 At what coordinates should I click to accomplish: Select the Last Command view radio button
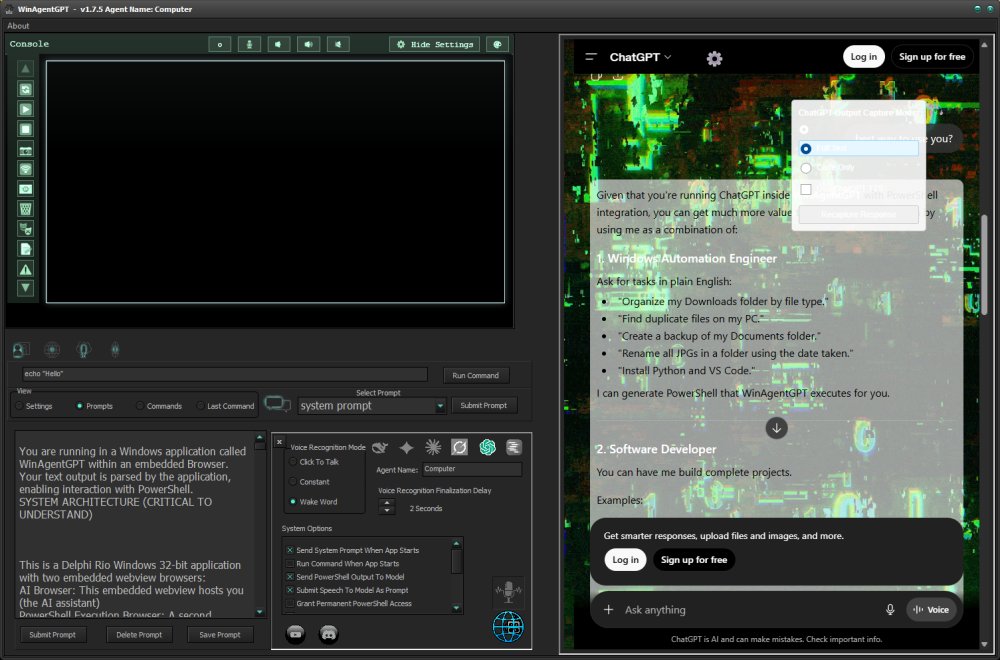tap(226, 406)
